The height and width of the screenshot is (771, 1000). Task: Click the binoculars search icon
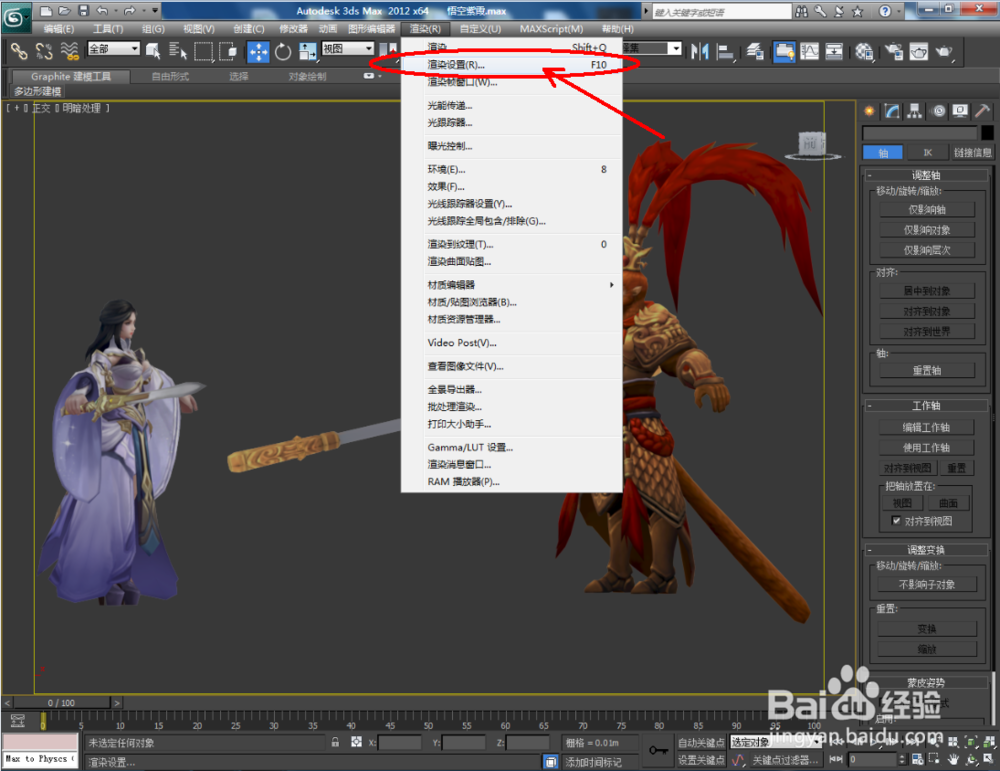point(802,11)
